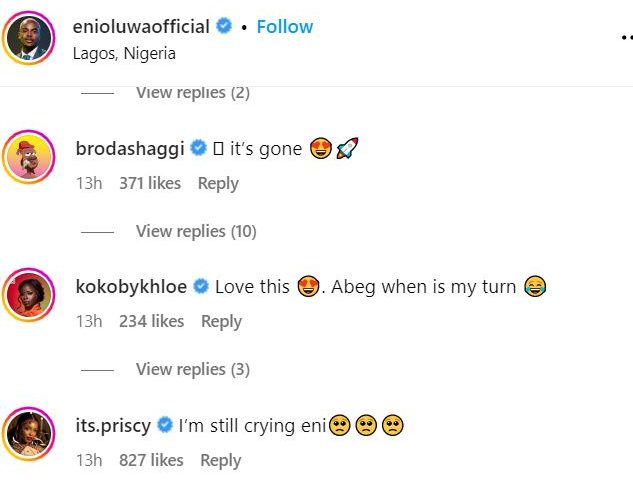Expand View replies (2)
The image size is (633, 485).
click(193, 93)
